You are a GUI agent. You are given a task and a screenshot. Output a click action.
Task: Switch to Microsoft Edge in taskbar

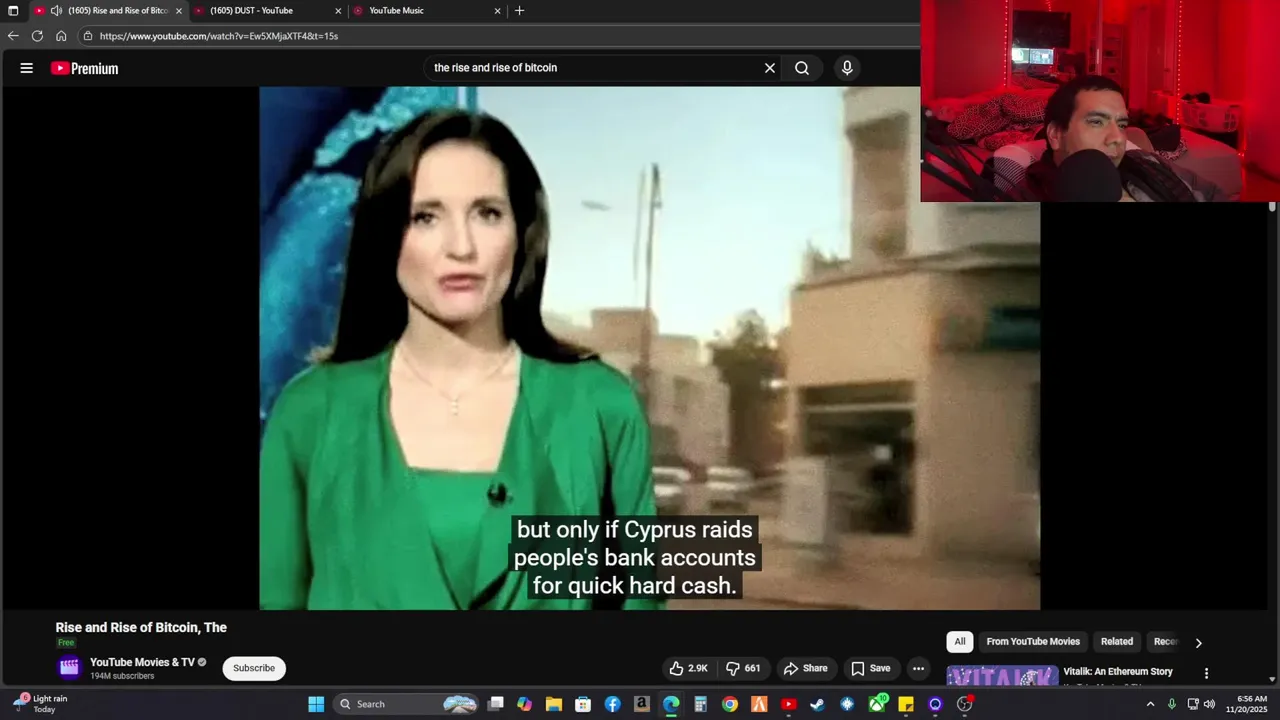671,704
